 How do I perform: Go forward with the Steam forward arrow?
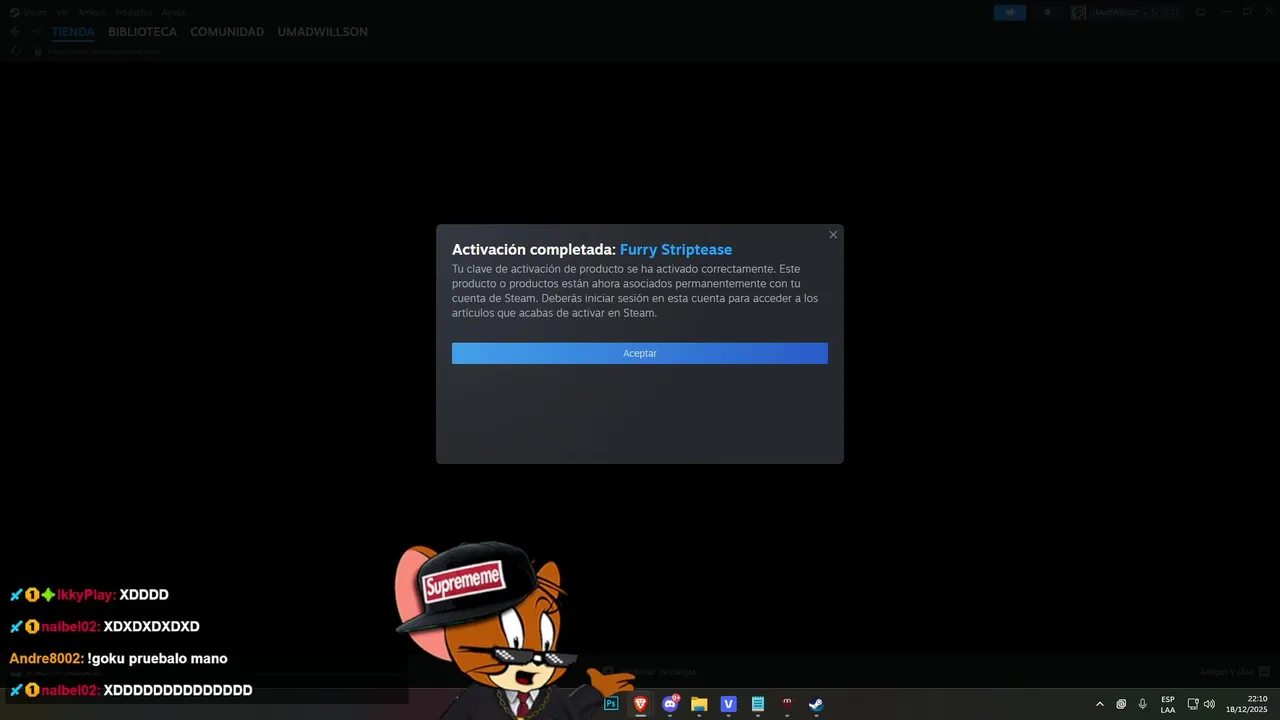coord(37,32)
